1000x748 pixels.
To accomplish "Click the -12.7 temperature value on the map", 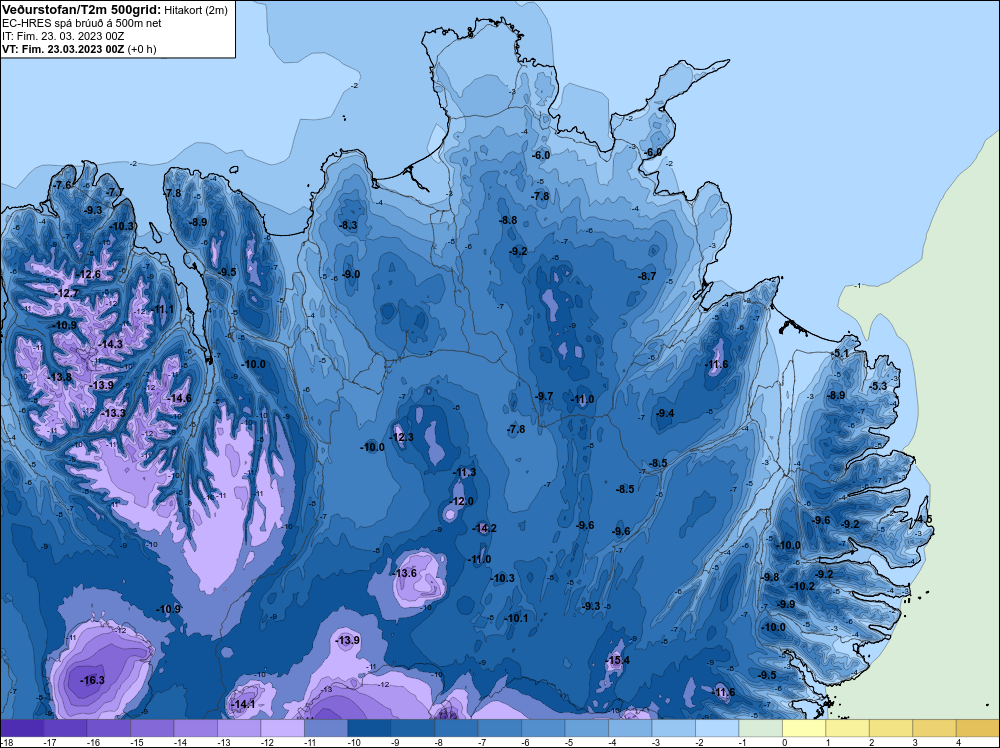I will [x=66, y=293].
